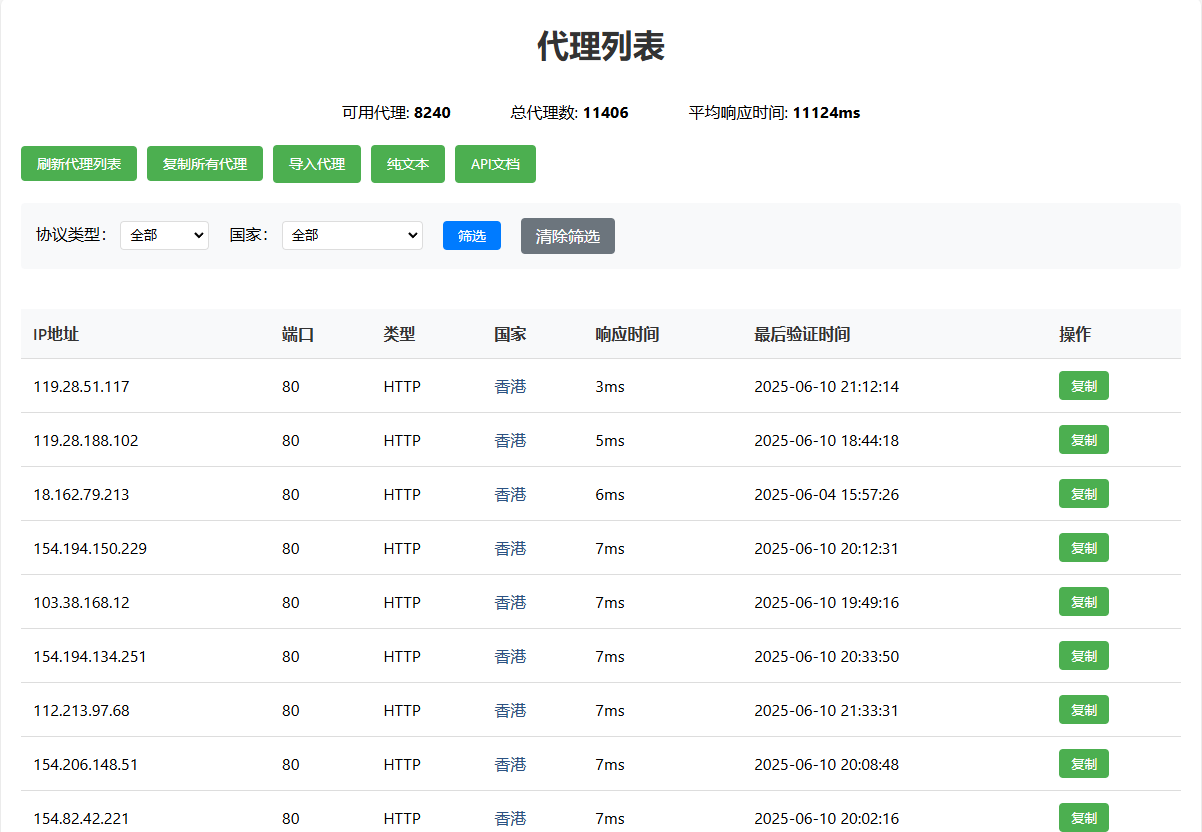The width and height of the screenshot is (1202, 832).
Task: Copy the proxy 154.82.42.221
Action: tap(1083, 817)
